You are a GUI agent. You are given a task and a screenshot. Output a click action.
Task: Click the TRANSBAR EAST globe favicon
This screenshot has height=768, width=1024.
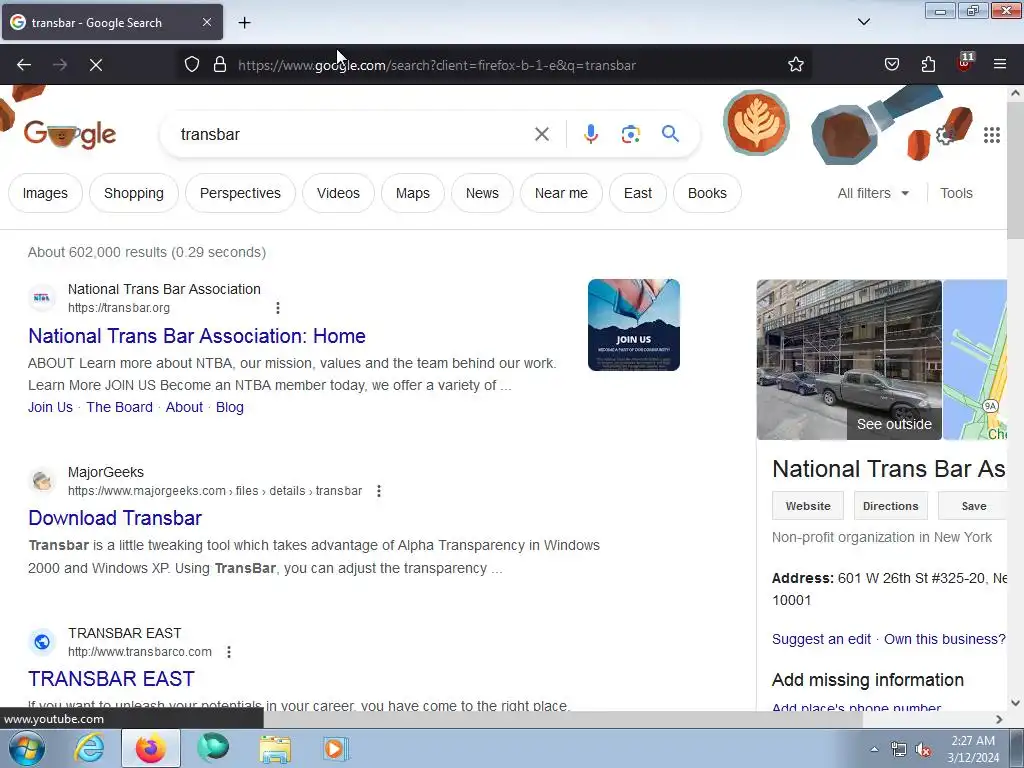[42, 642]
